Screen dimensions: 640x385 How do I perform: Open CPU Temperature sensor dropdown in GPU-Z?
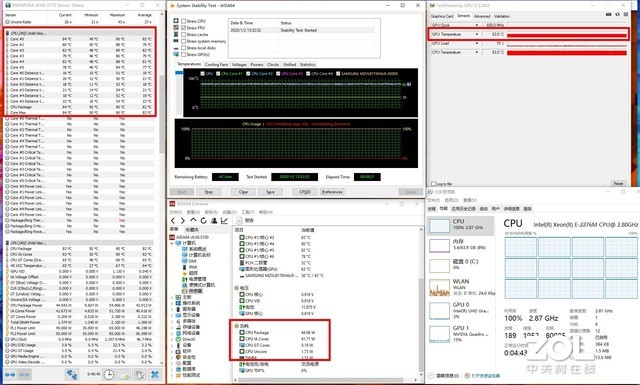(x=476, y=52)
